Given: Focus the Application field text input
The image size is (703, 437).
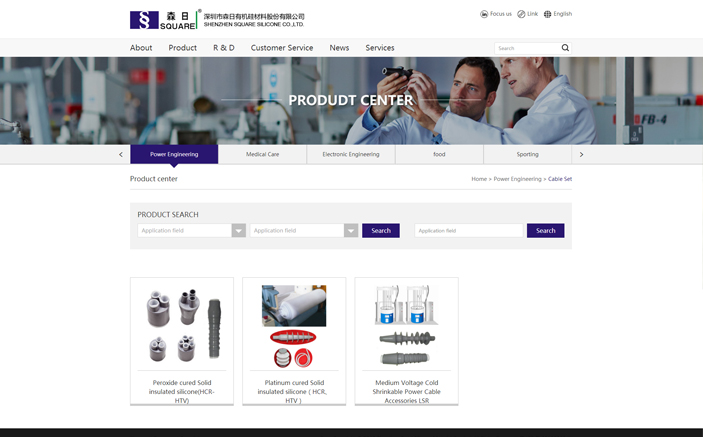Looking at the screenshot, I should pos(469,230).
